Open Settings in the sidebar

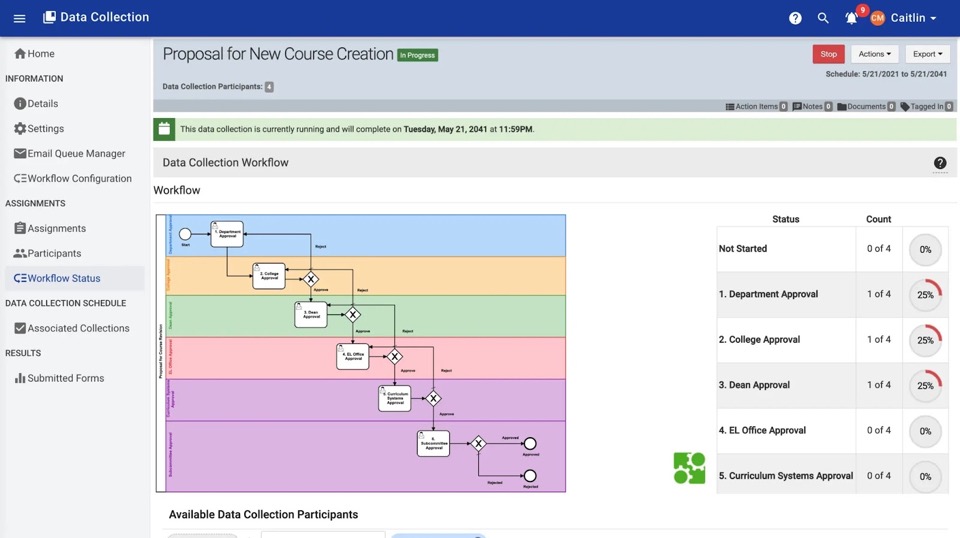click(x=39, y=129)
